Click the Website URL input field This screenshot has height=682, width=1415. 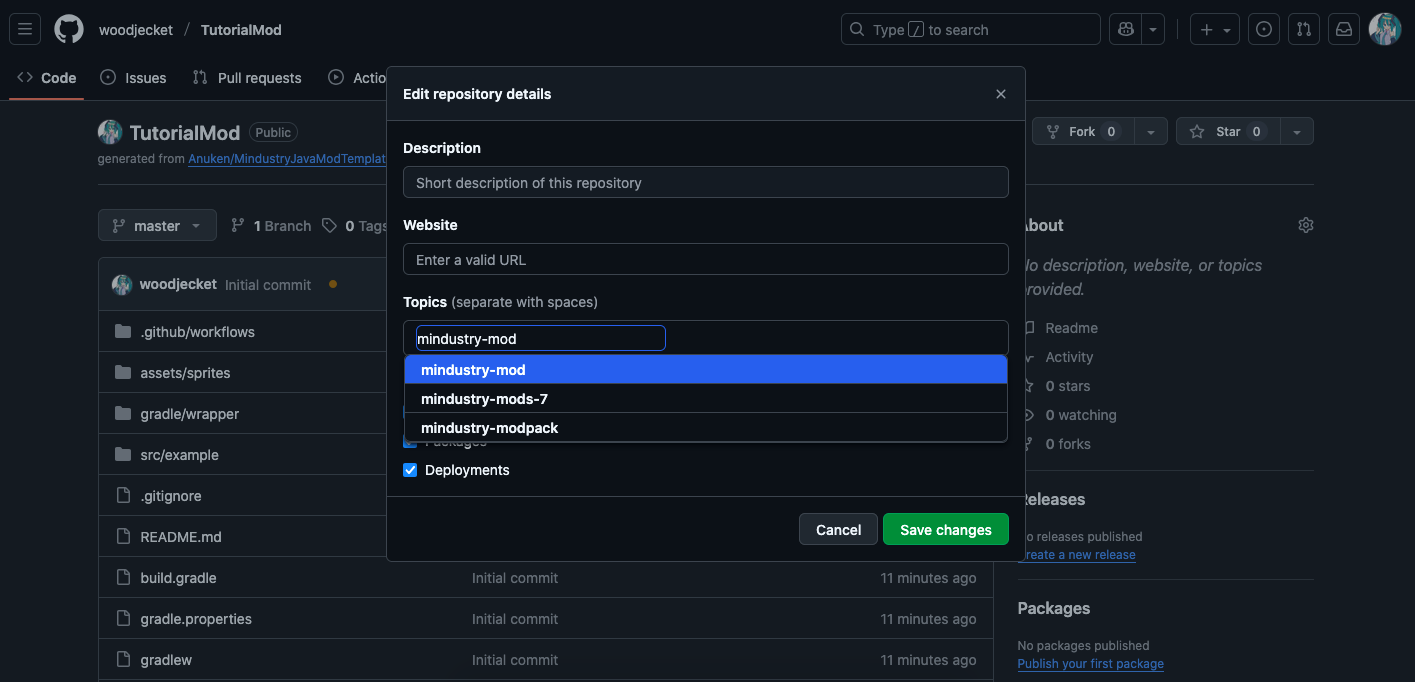pyautogui.click(x=705, y=259)
